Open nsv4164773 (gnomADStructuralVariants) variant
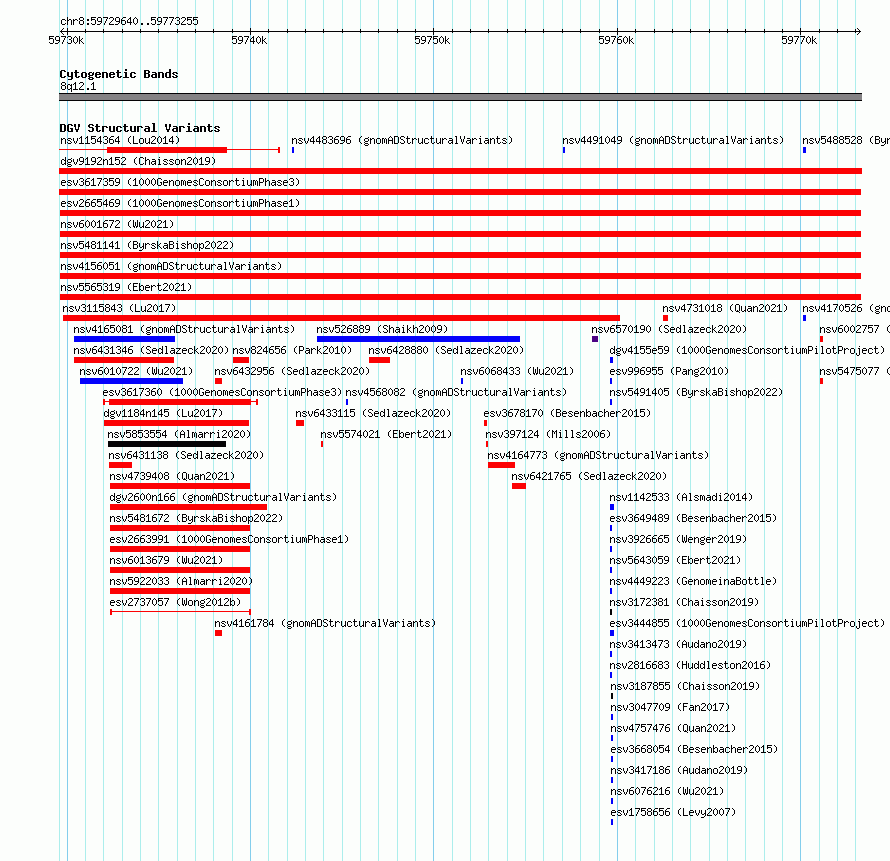890x861 pixels. pos(598,455)
